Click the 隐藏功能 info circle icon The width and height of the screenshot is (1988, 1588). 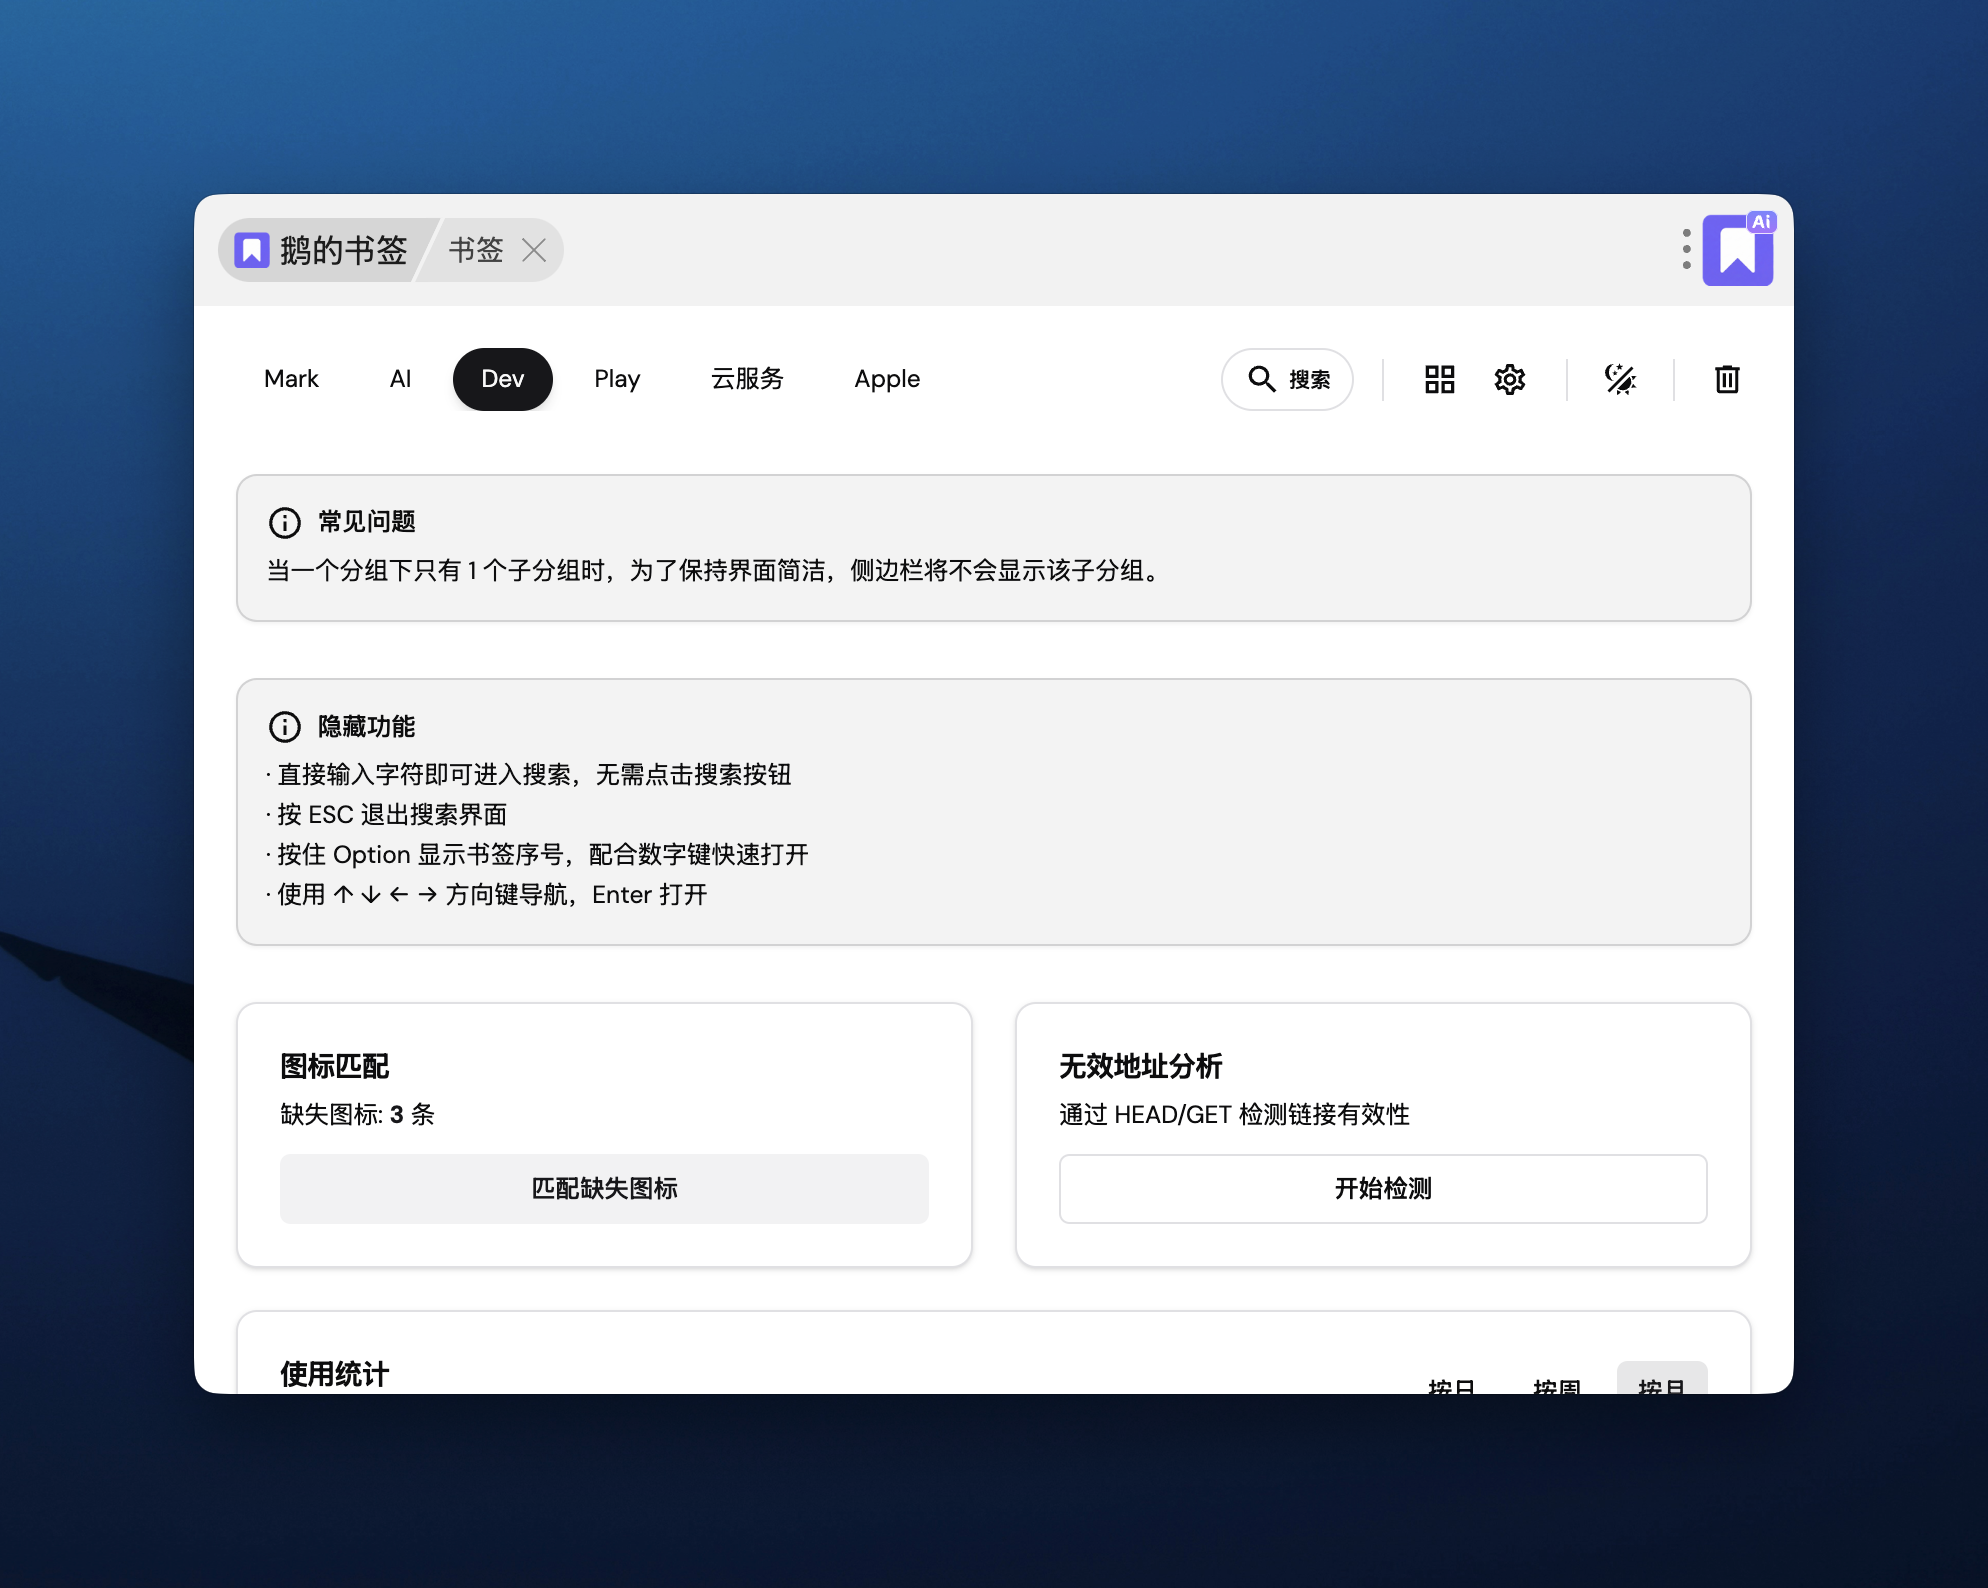[x=285, y=727]
